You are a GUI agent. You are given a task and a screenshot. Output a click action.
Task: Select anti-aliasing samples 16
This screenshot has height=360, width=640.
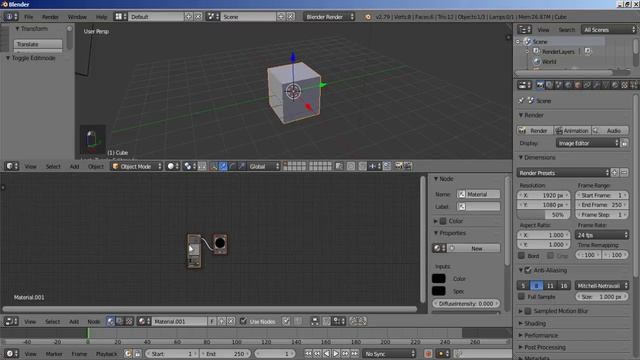[564, 285]
